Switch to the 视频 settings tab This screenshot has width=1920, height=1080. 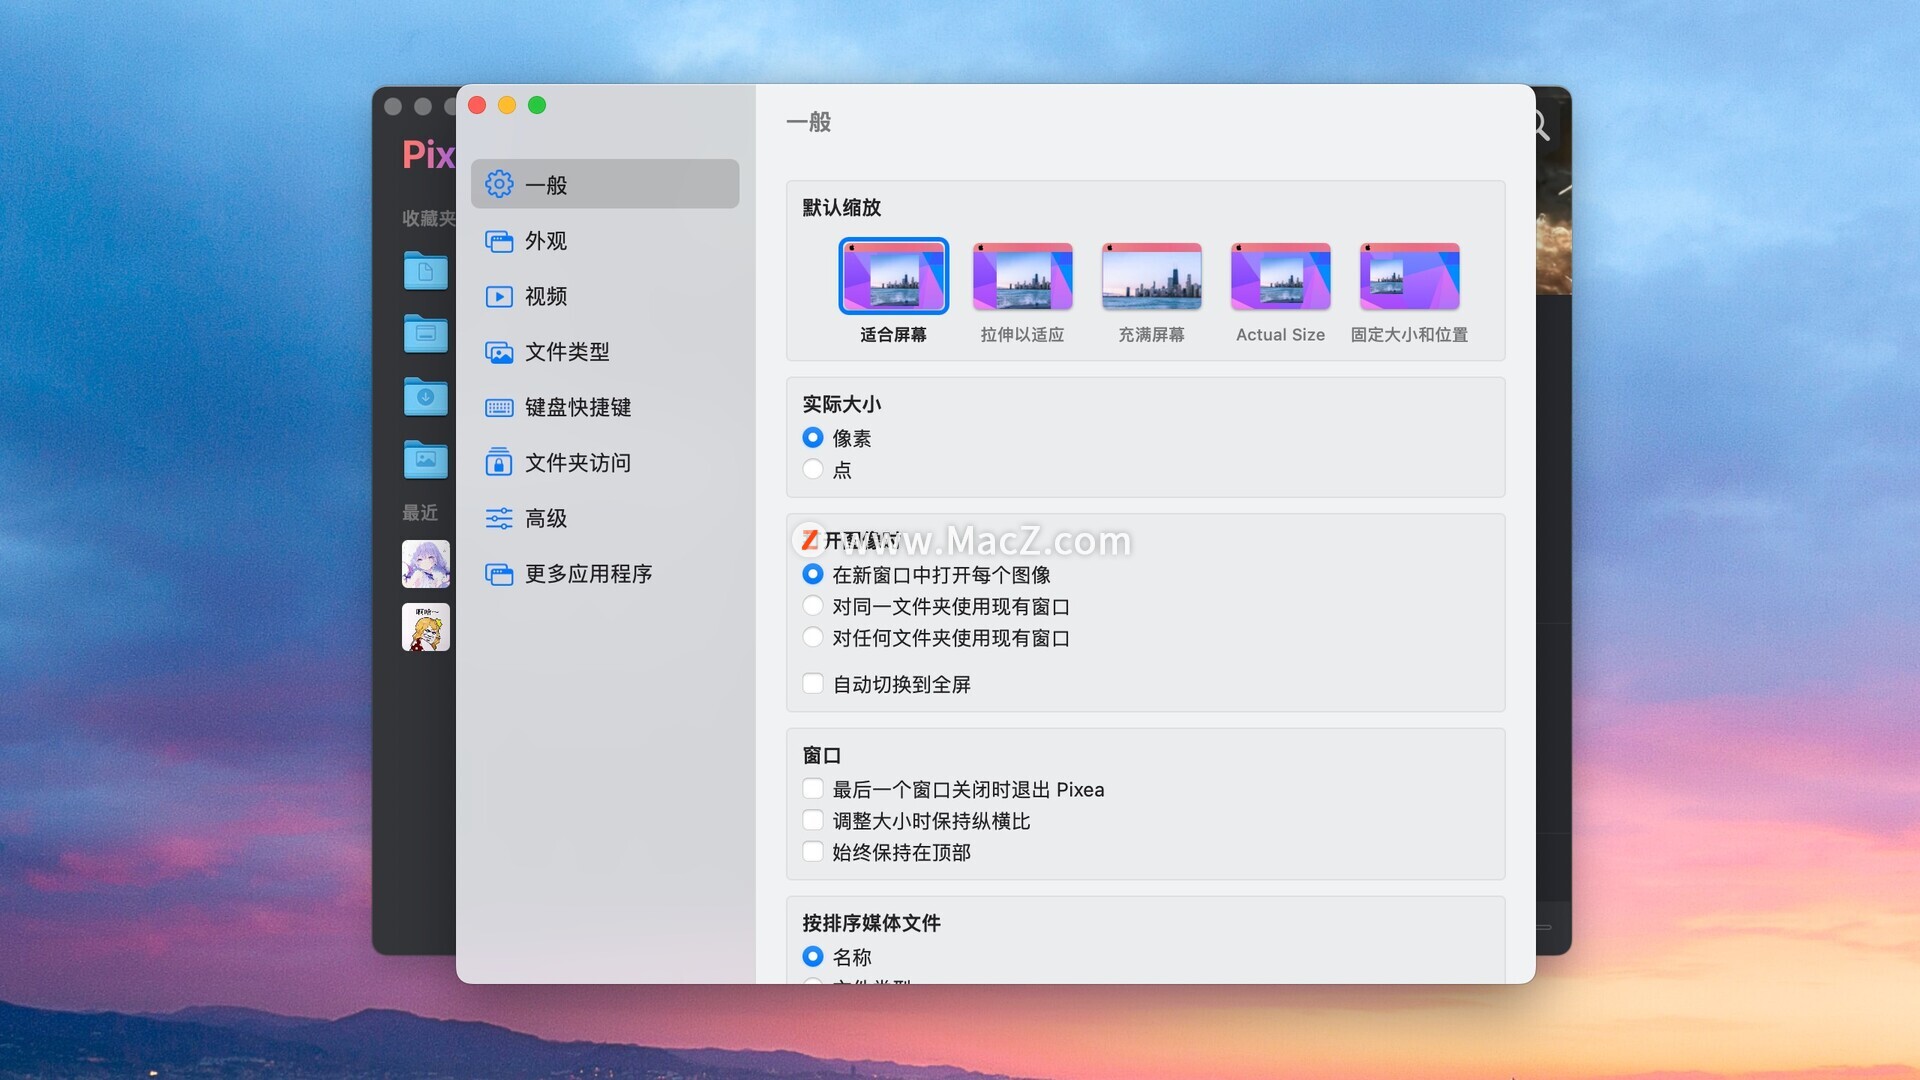[x=605, y=296]
